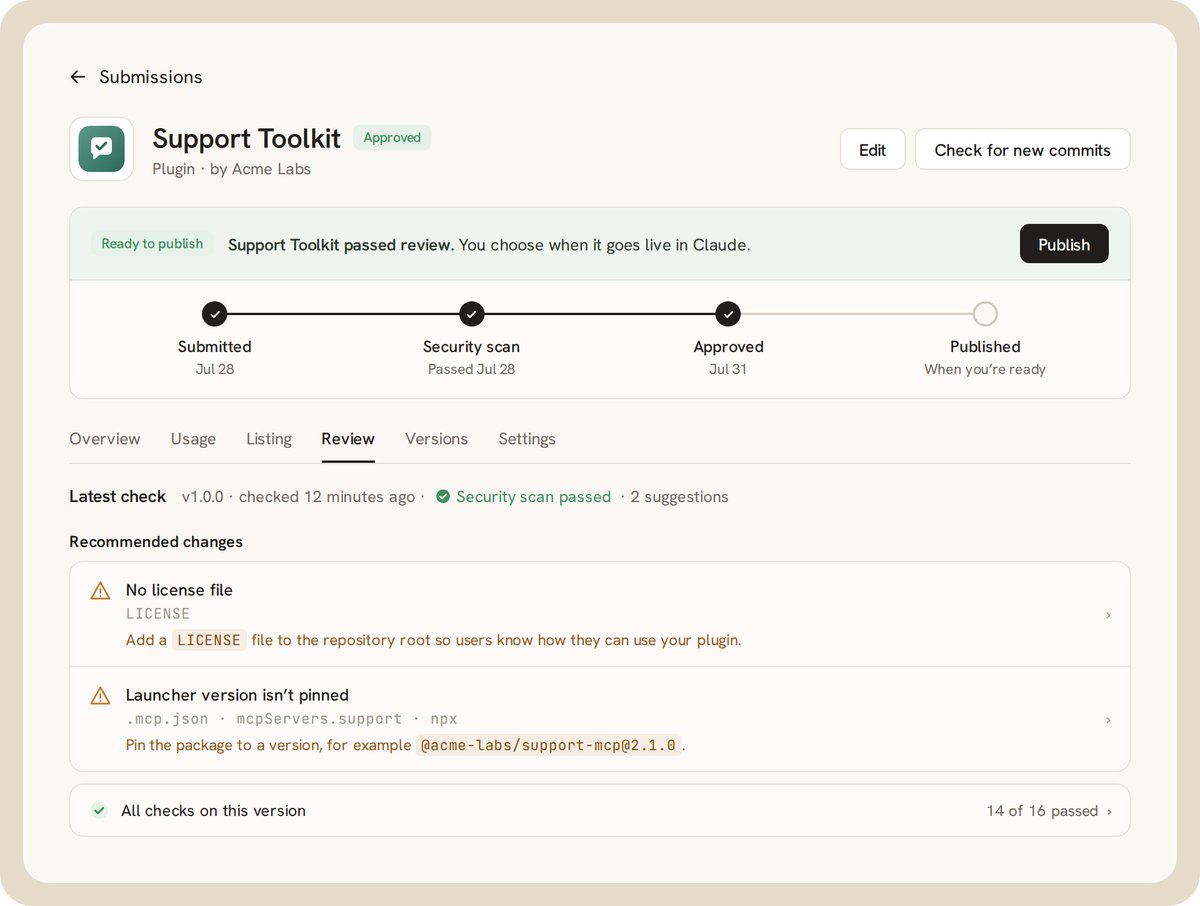This screenshot has height=906, width=1200.
Task: Click the Submitted step checkmark circle
Action: click(x=215, y=314)
